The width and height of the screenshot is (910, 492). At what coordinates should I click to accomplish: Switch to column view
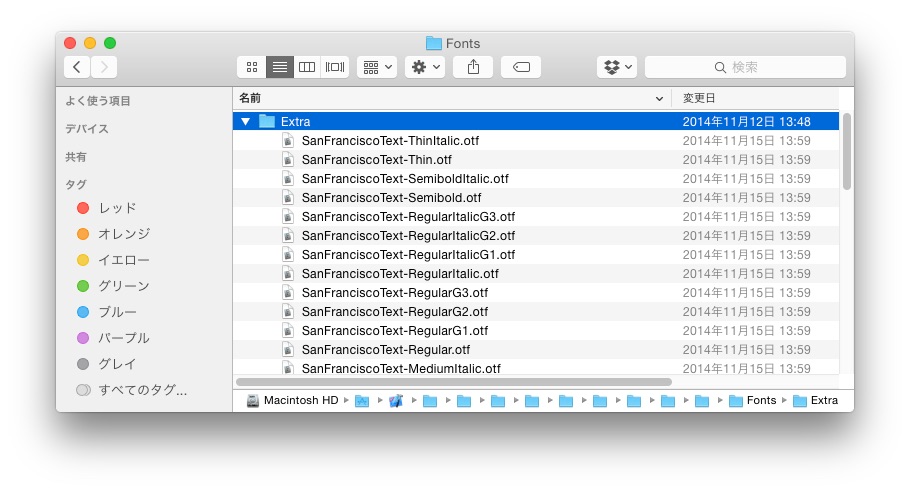tap(307, 67)
